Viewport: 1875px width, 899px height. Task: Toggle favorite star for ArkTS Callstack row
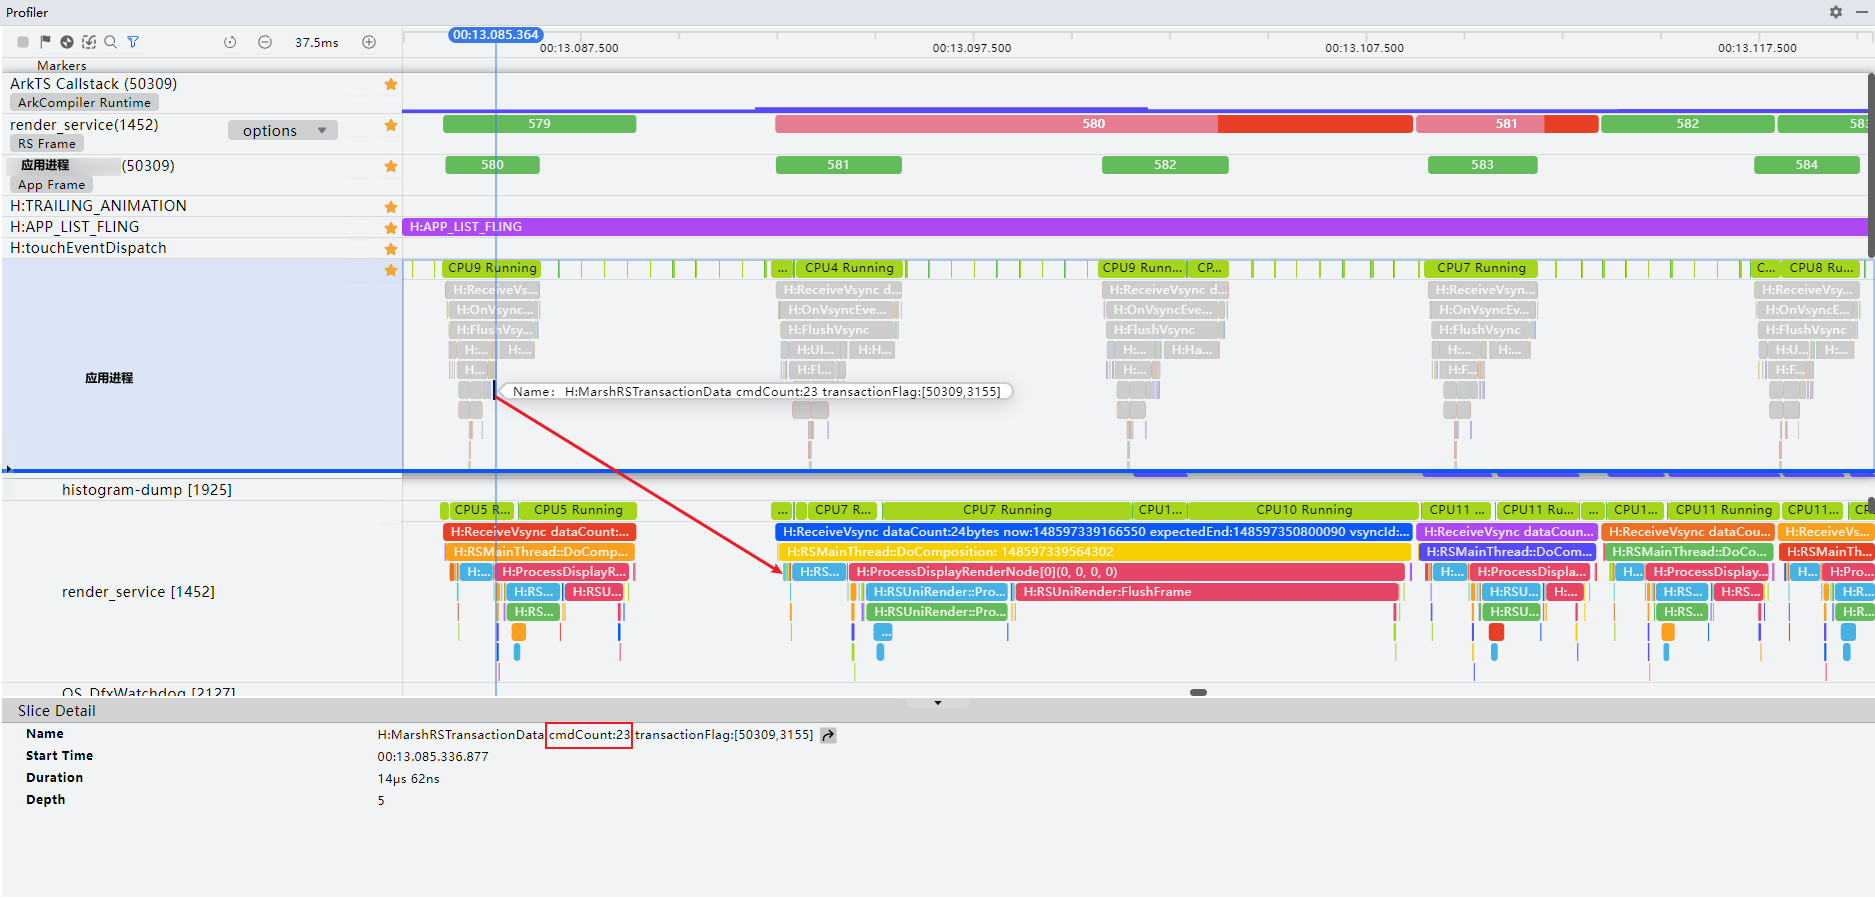click(391, 84)
